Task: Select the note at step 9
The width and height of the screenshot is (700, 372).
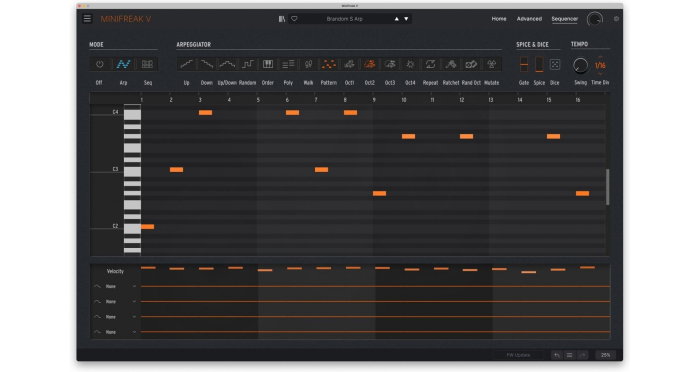Action: tap(379, 193)
